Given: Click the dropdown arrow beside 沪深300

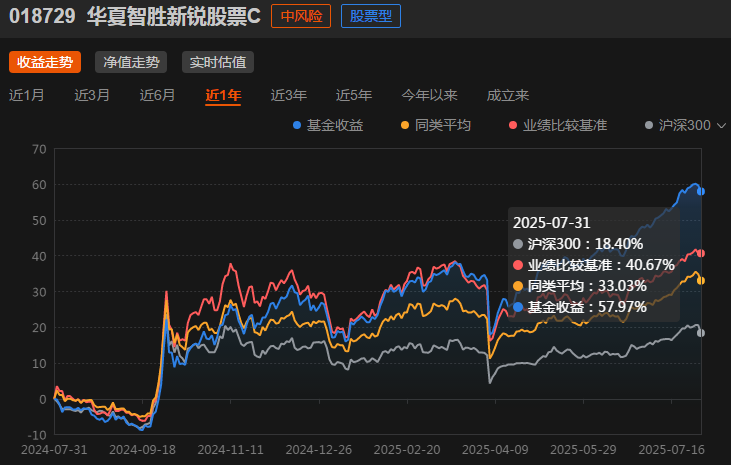Looking at the screenshot, I should click(x=721, y=125).
